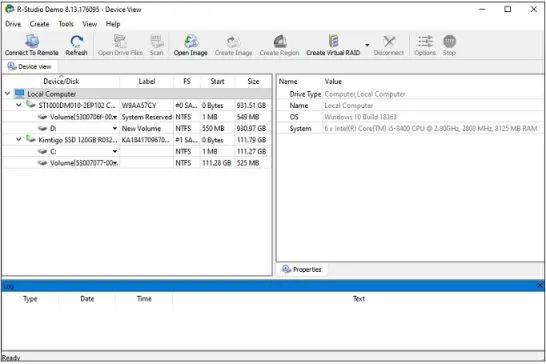This screenshot has height=364, width=546.
Task: Click the Volume{53007077 partition icon
Action: pos(42,163)
